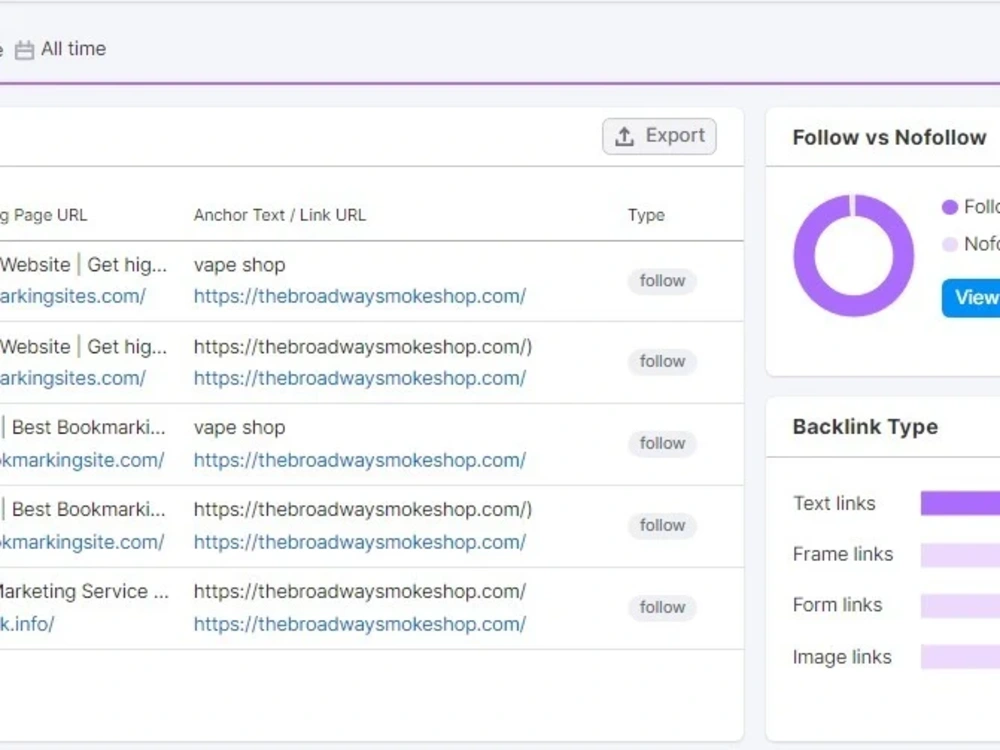This screenshot has width=1000, height=750.
Task: Click the first 'Website | Get hig...' page title
Action: click(x=84, y=265)
